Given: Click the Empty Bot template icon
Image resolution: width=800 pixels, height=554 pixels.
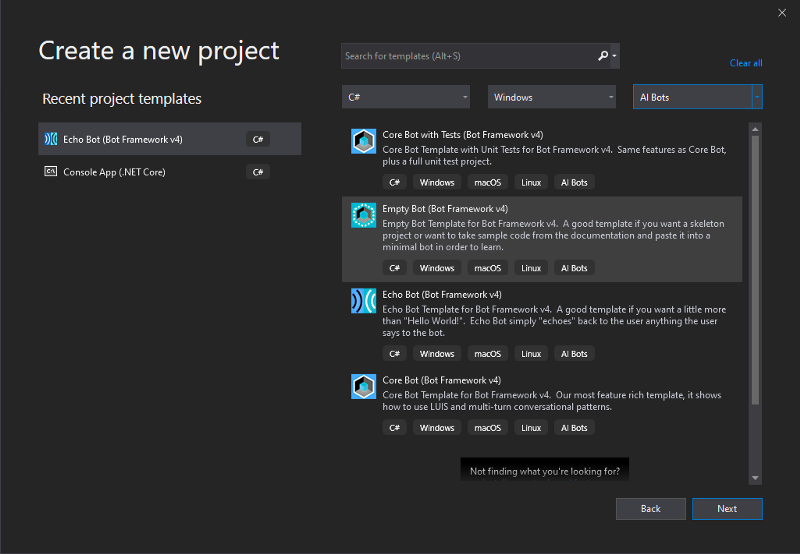Looking at the screenshot, I should coord(363,215).
